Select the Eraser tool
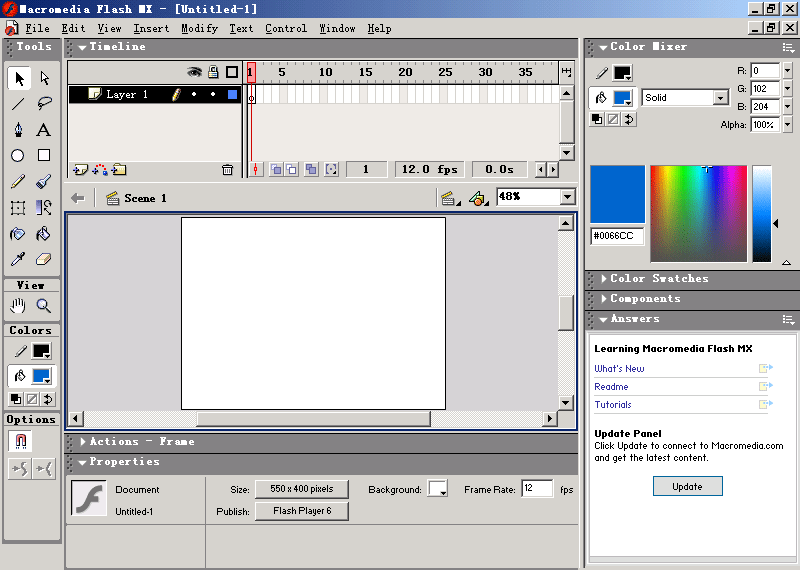The image size is (800, 570). tap(44, 259)
